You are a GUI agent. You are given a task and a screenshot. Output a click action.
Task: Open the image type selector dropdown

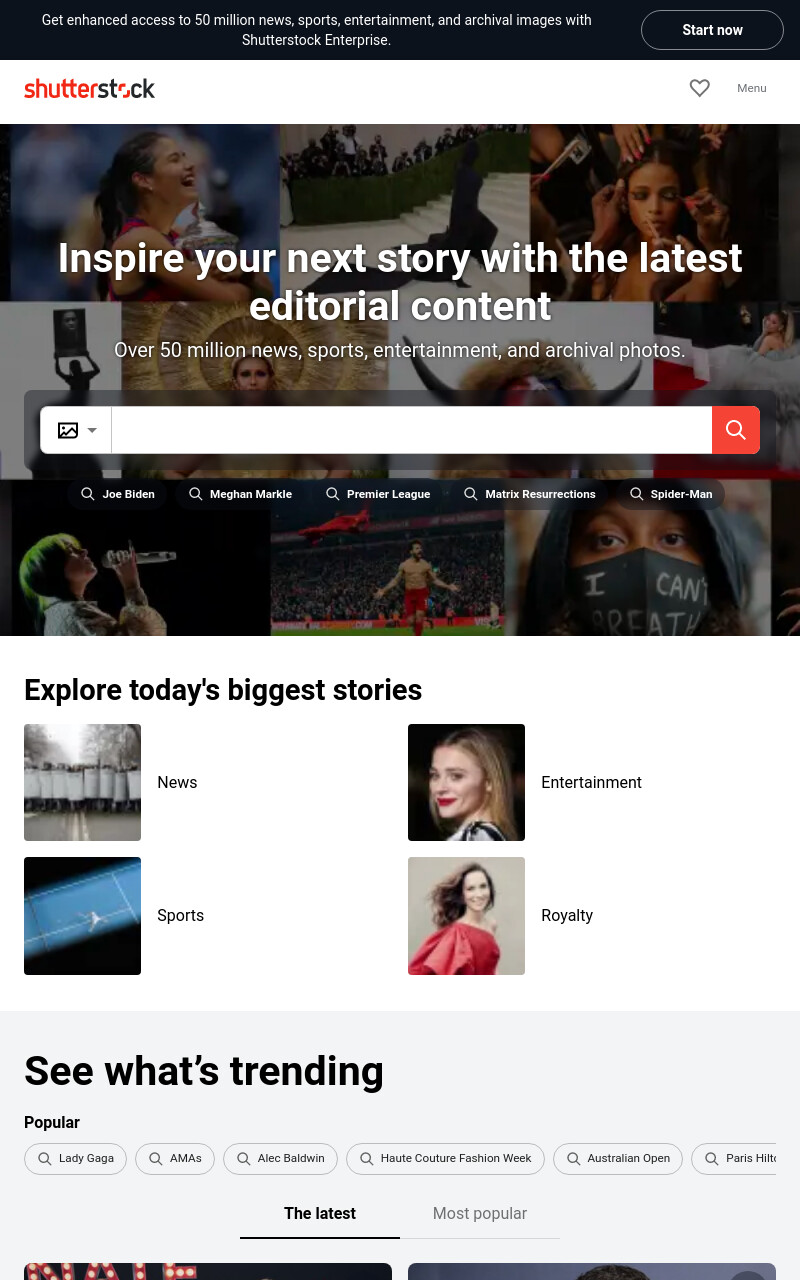76,430
